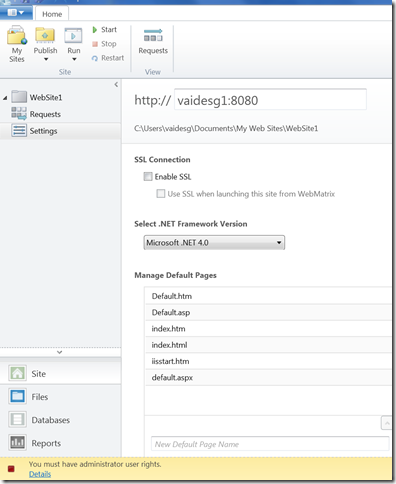Restart the site from the ribbon
Screen dimensions: 396x484
point(108,58)
